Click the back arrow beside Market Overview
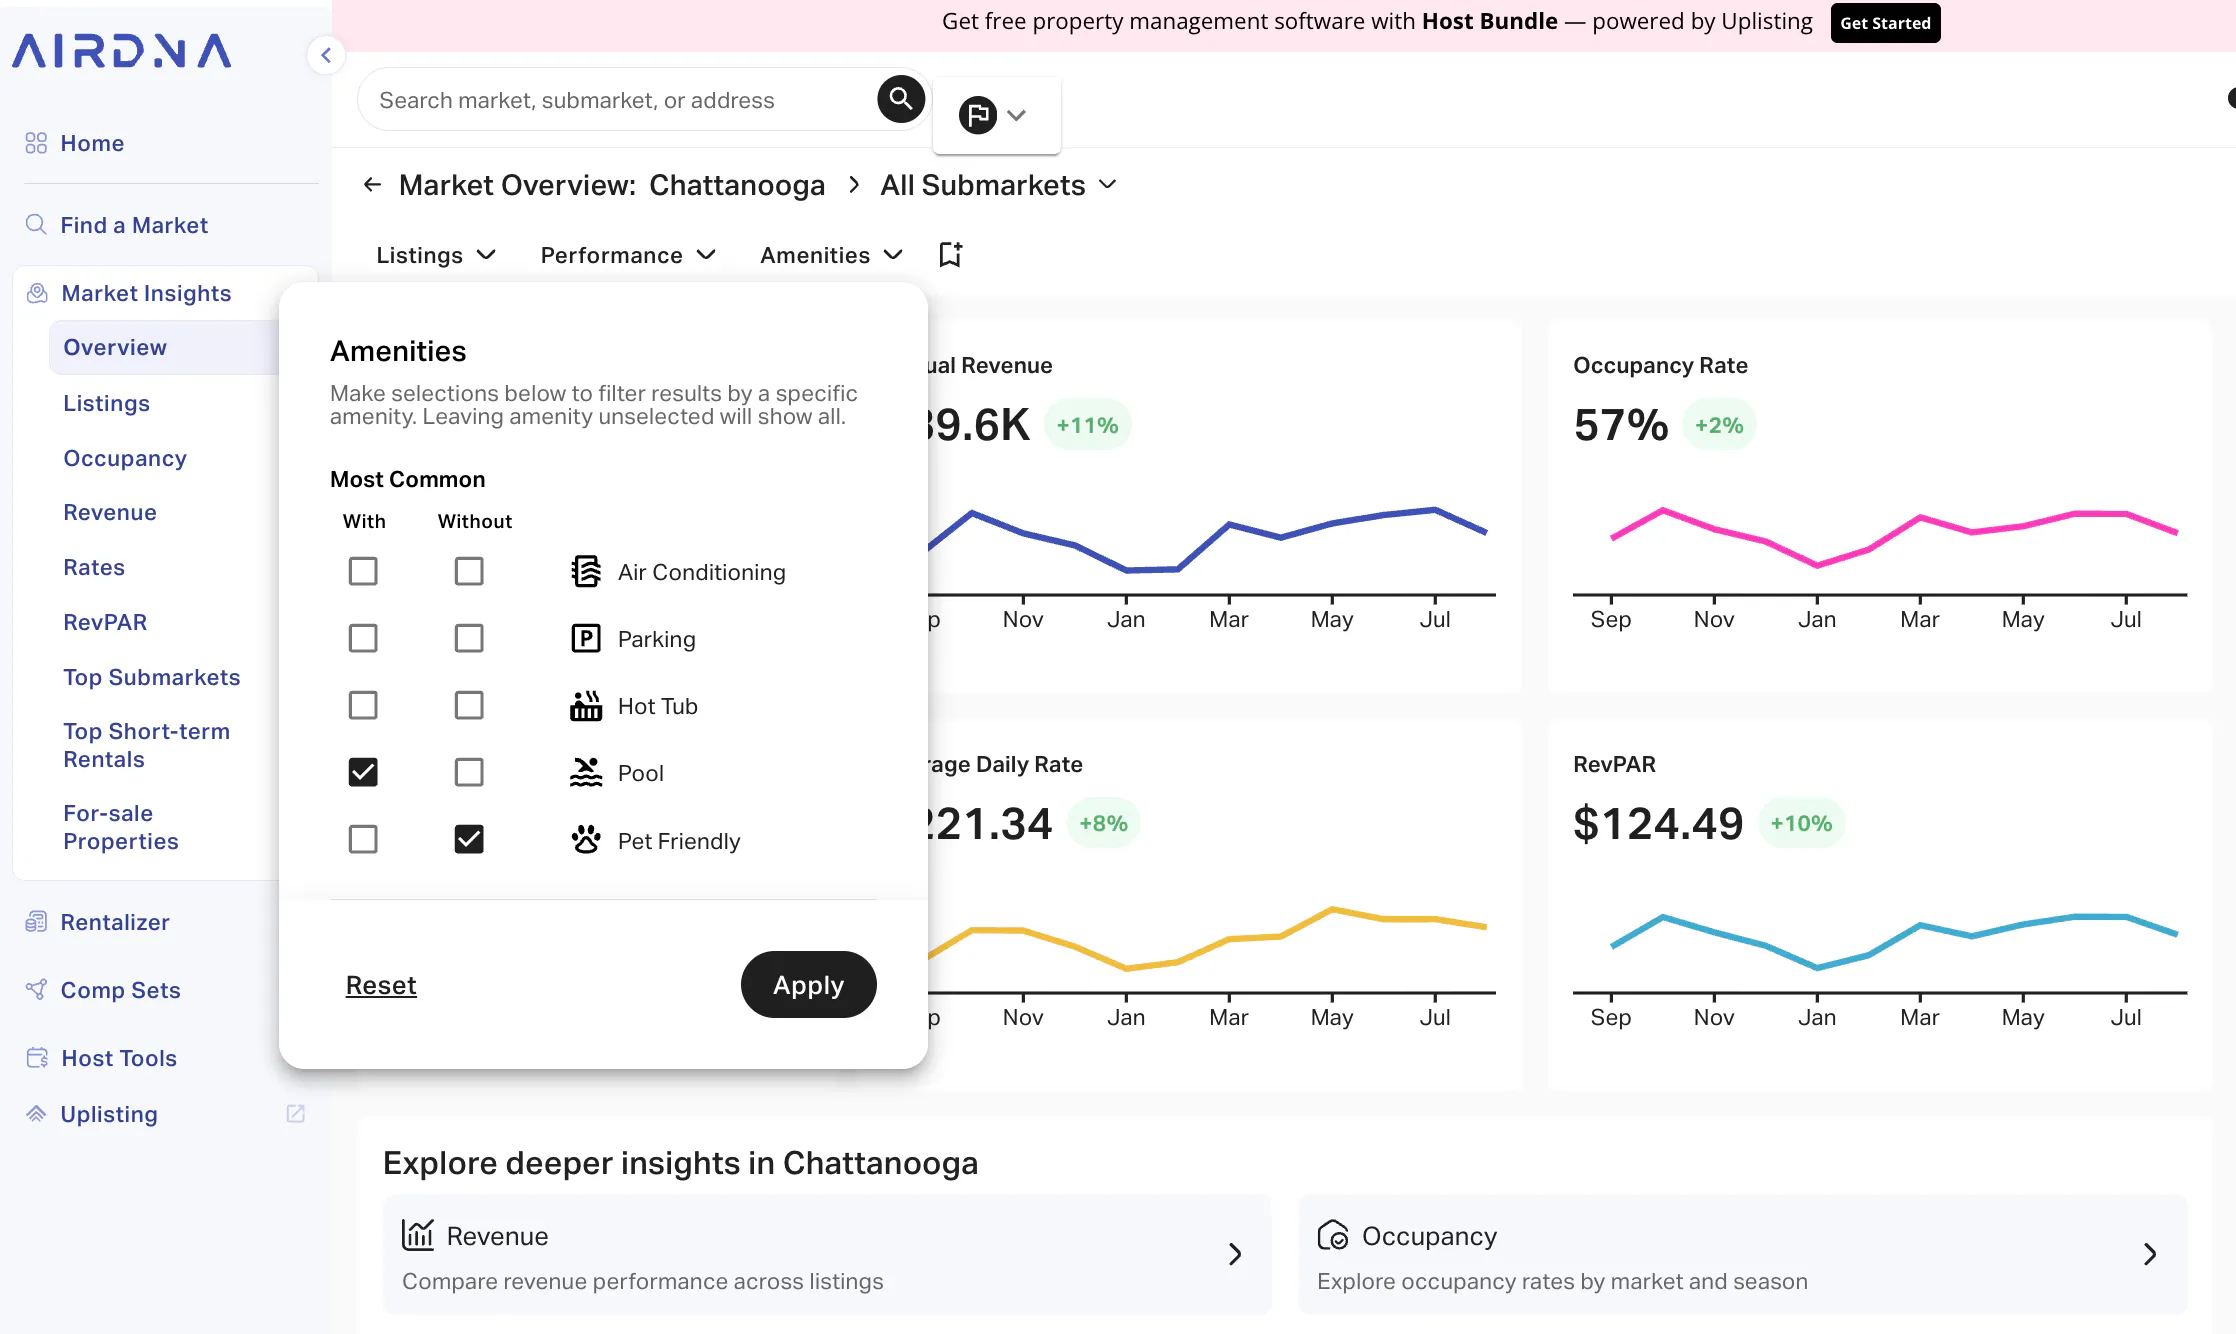 click(372, 184)
